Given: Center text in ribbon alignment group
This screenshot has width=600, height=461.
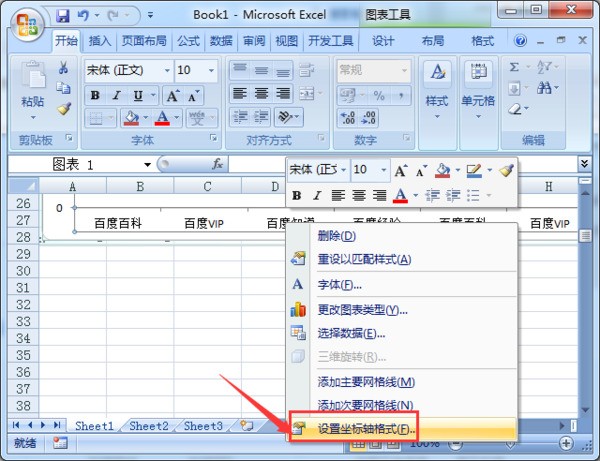Looking at the screenshot, I should pos(262,93).
